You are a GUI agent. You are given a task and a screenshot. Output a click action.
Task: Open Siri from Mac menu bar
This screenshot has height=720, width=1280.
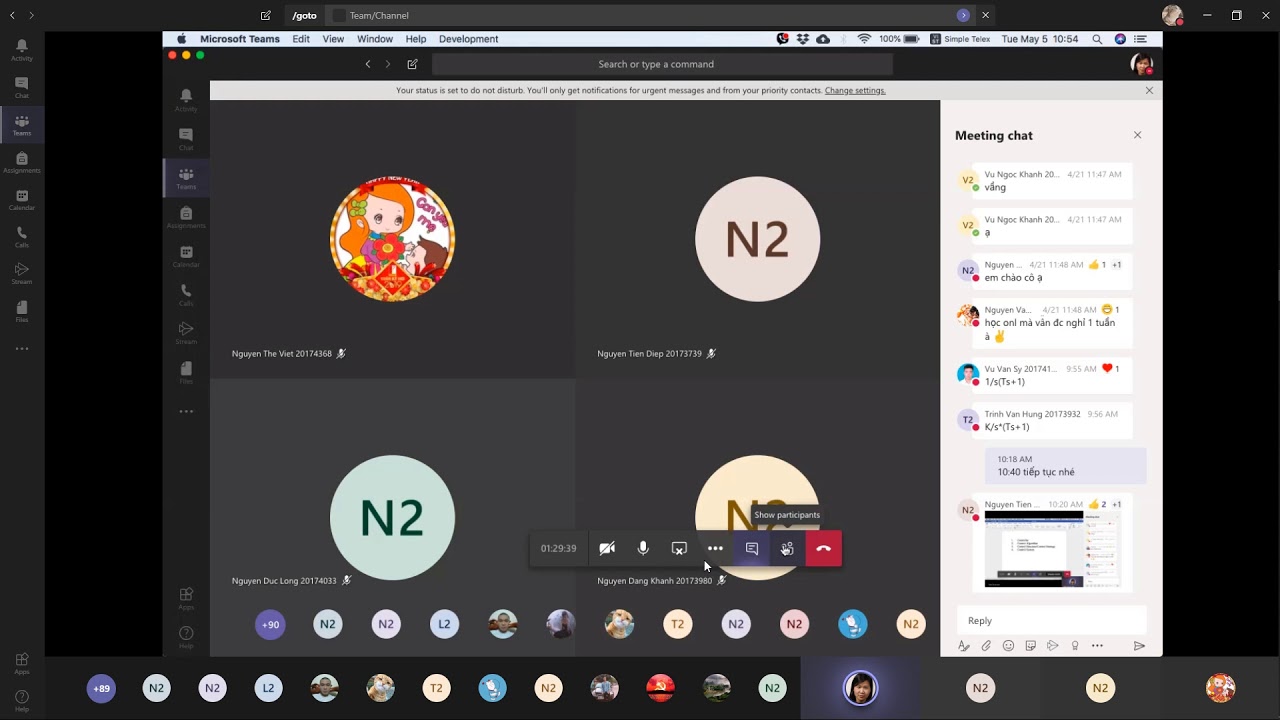(1120, 39)
